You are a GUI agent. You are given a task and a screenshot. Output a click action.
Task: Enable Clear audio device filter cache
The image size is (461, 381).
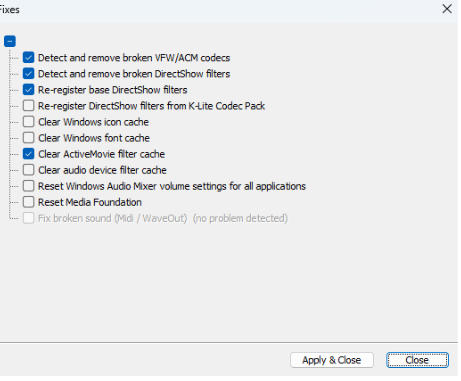(x=28, y=170)
